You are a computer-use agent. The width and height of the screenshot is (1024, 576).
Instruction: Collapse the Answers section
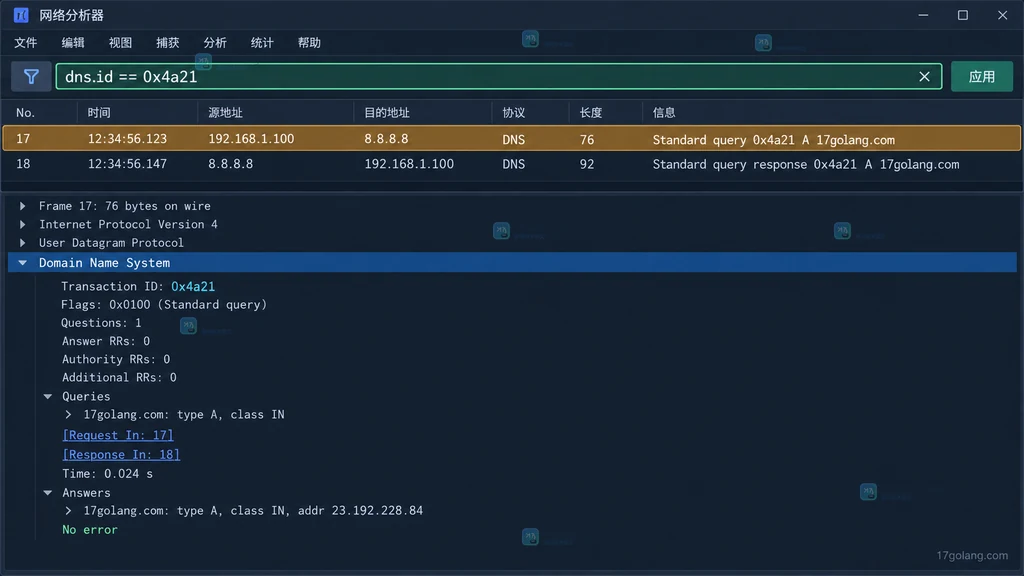point(48,492)
